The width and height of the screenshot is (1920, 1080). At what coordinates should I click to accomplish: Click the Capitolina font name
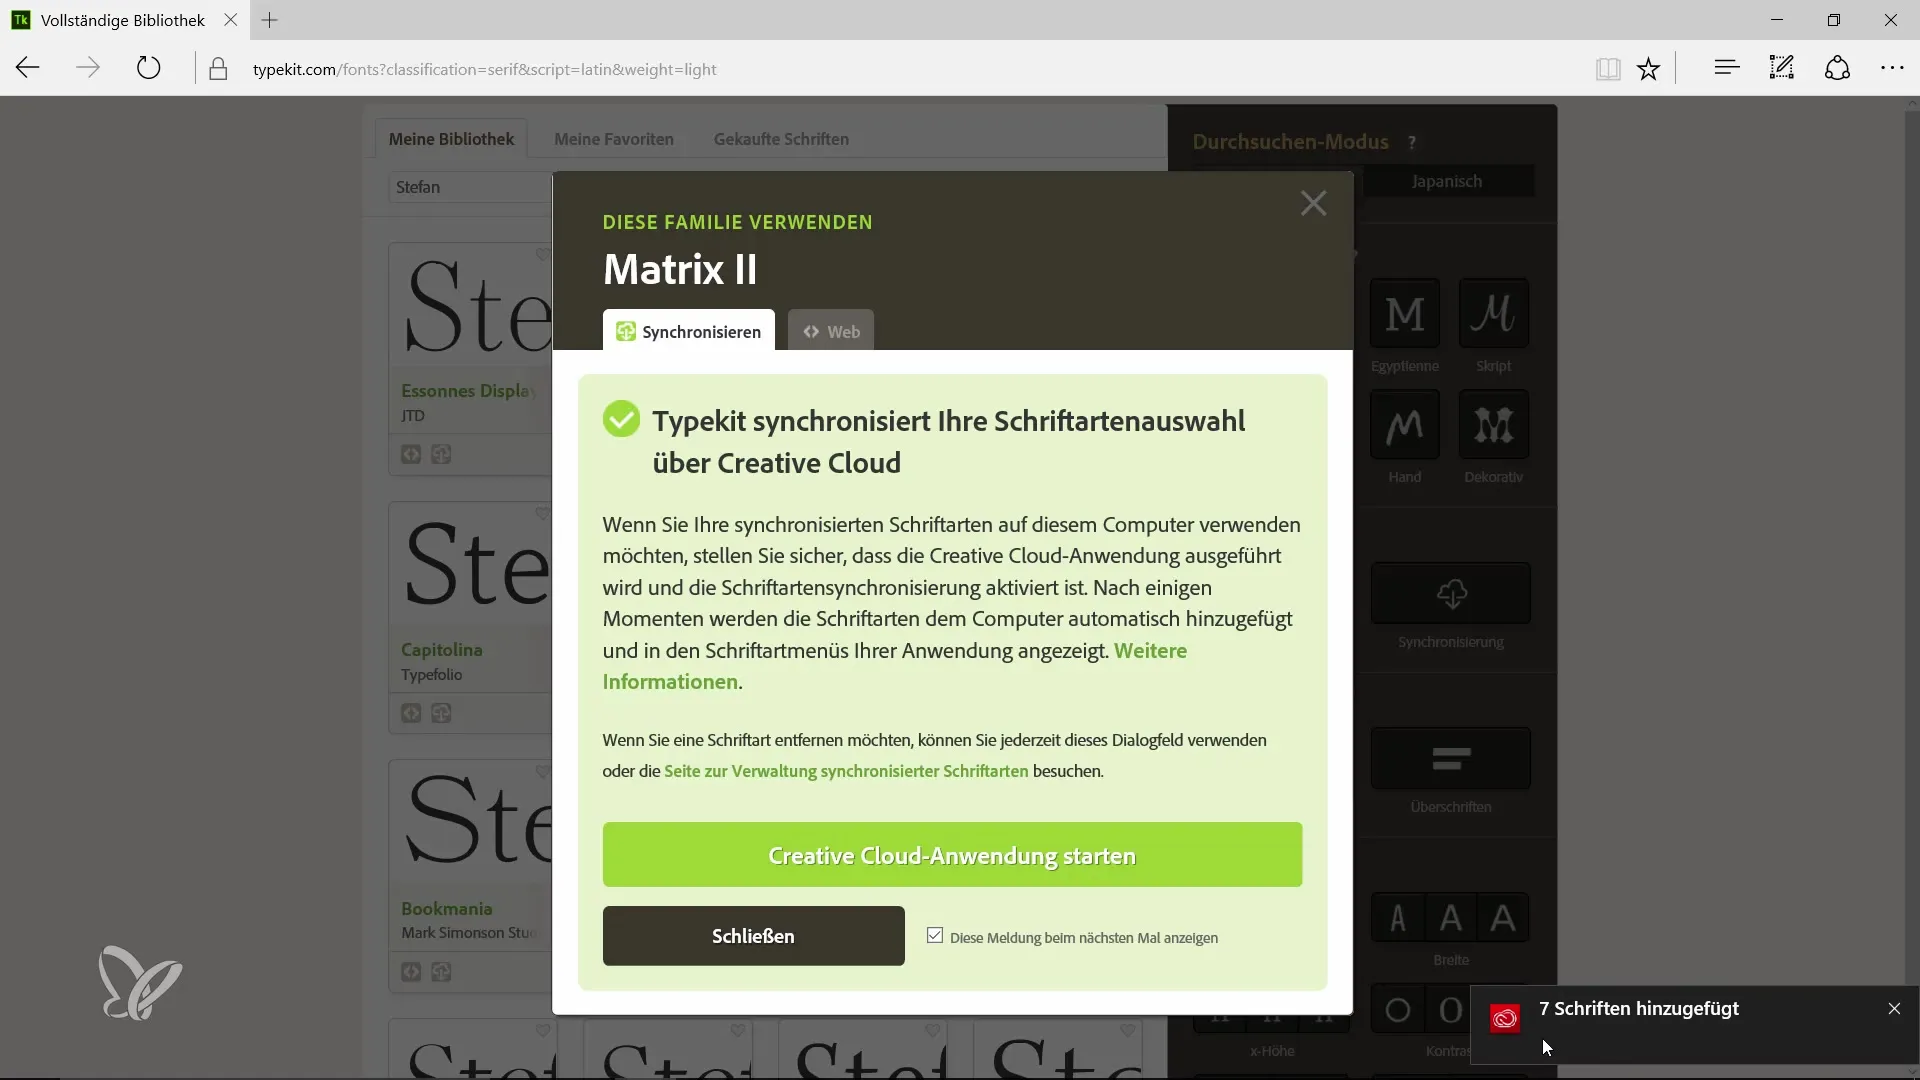point(442,650)
